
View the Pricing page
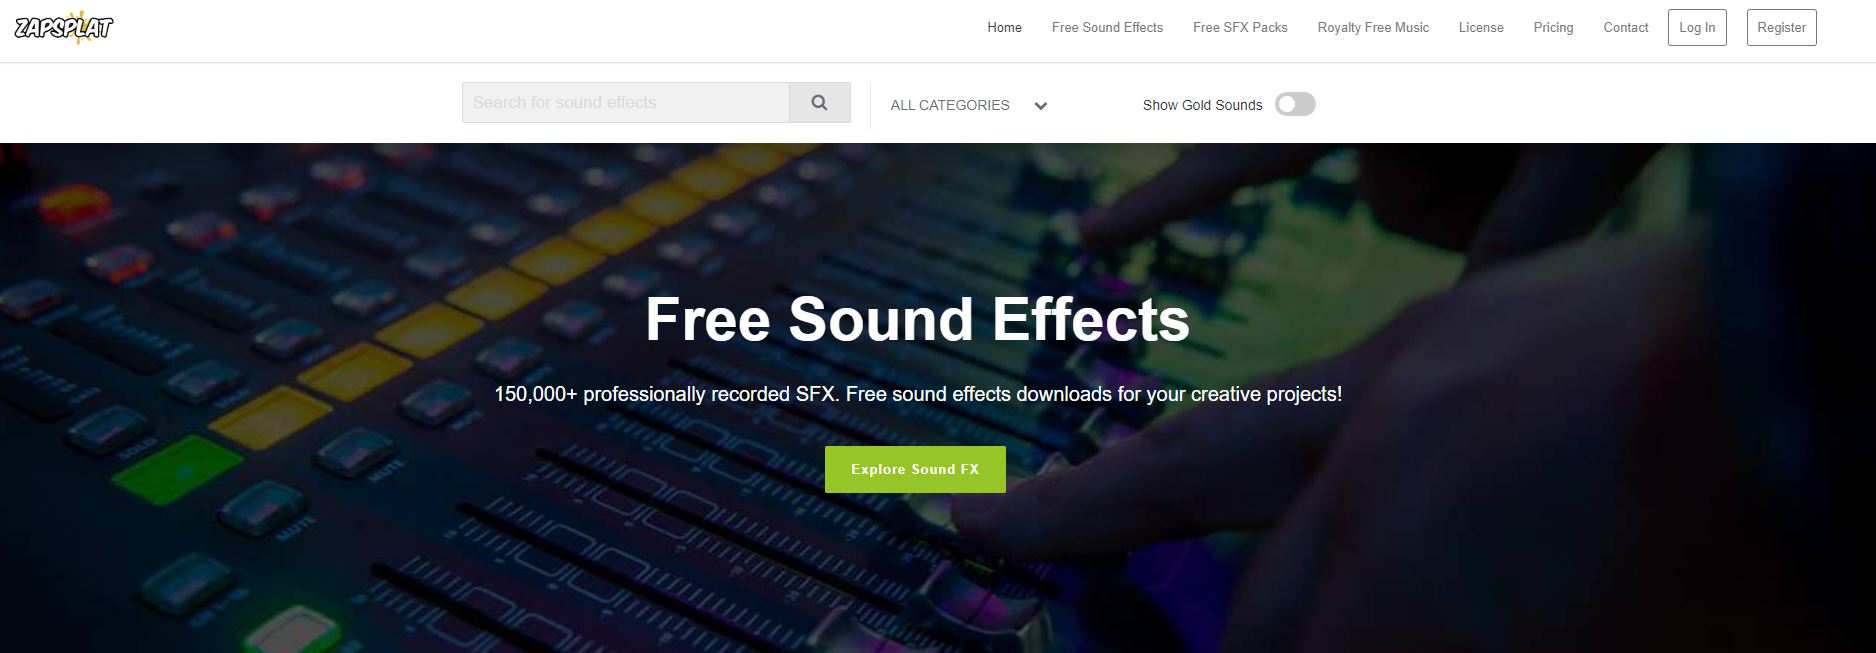pos(1553,28)
